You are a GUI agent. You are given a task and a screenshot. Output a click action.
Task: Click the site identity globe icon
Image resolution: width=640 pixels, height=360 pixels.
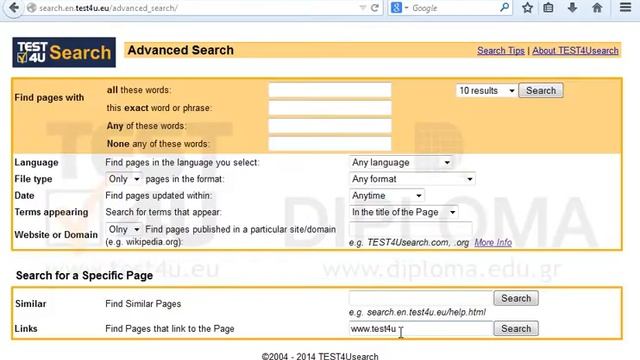pyautogui.click(x=31, y=8)
